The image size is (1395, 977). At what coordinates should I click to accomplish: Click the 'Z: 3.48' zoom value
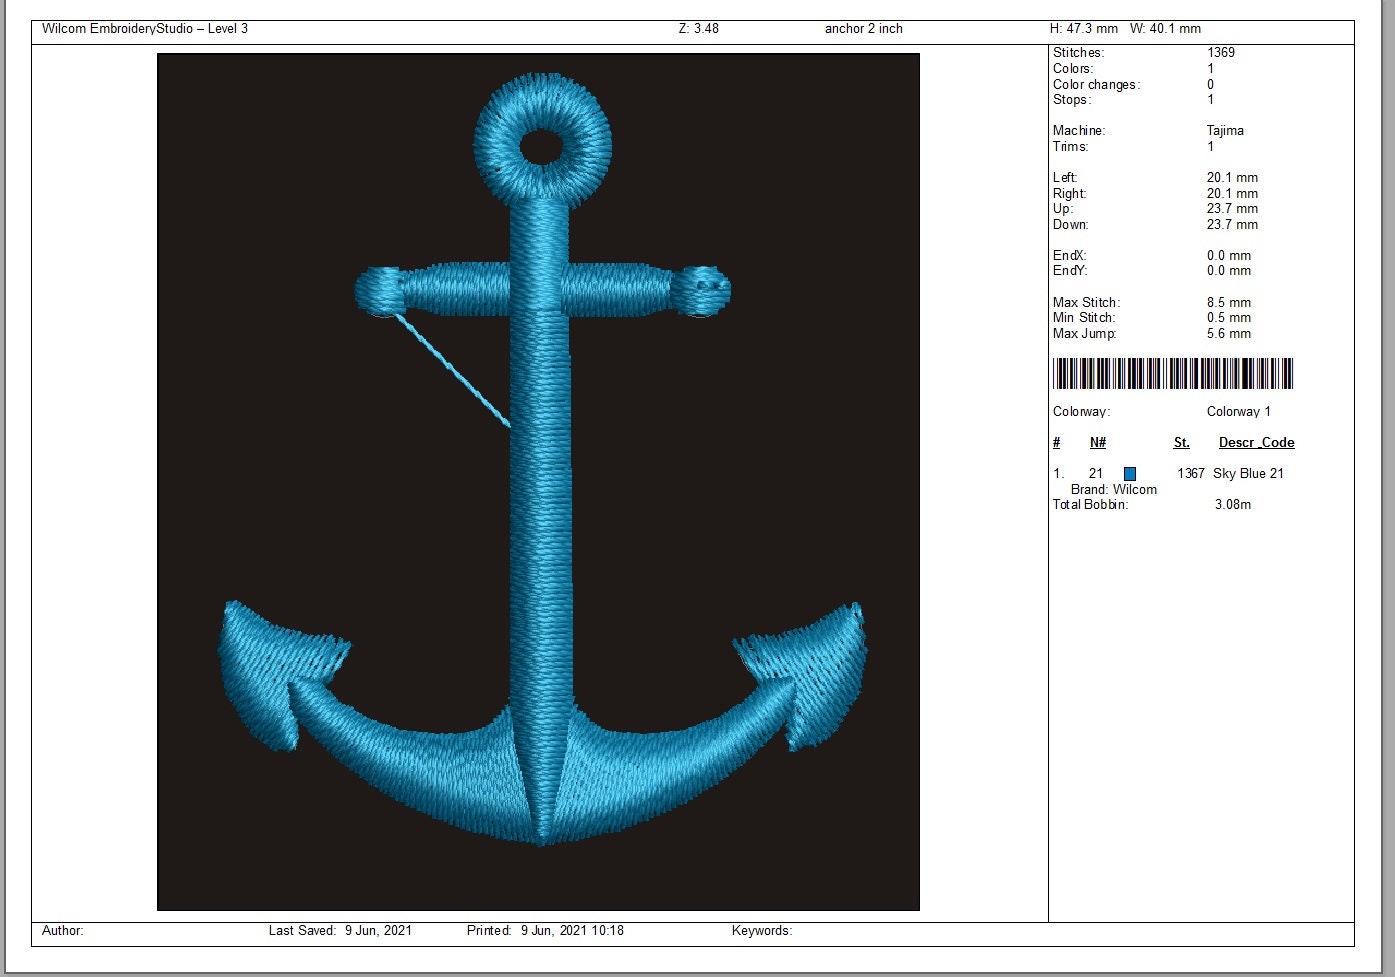[699, 29]
